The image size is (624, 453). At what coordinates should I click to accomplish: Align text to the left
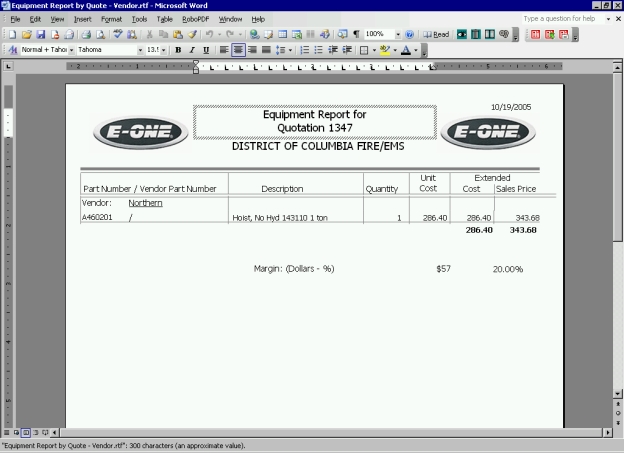(x=224, y=50)
